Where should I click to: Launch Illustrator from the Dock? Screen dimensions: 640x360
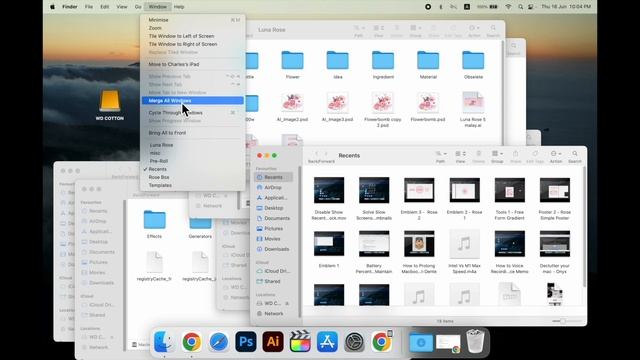(x=273, y=341)
